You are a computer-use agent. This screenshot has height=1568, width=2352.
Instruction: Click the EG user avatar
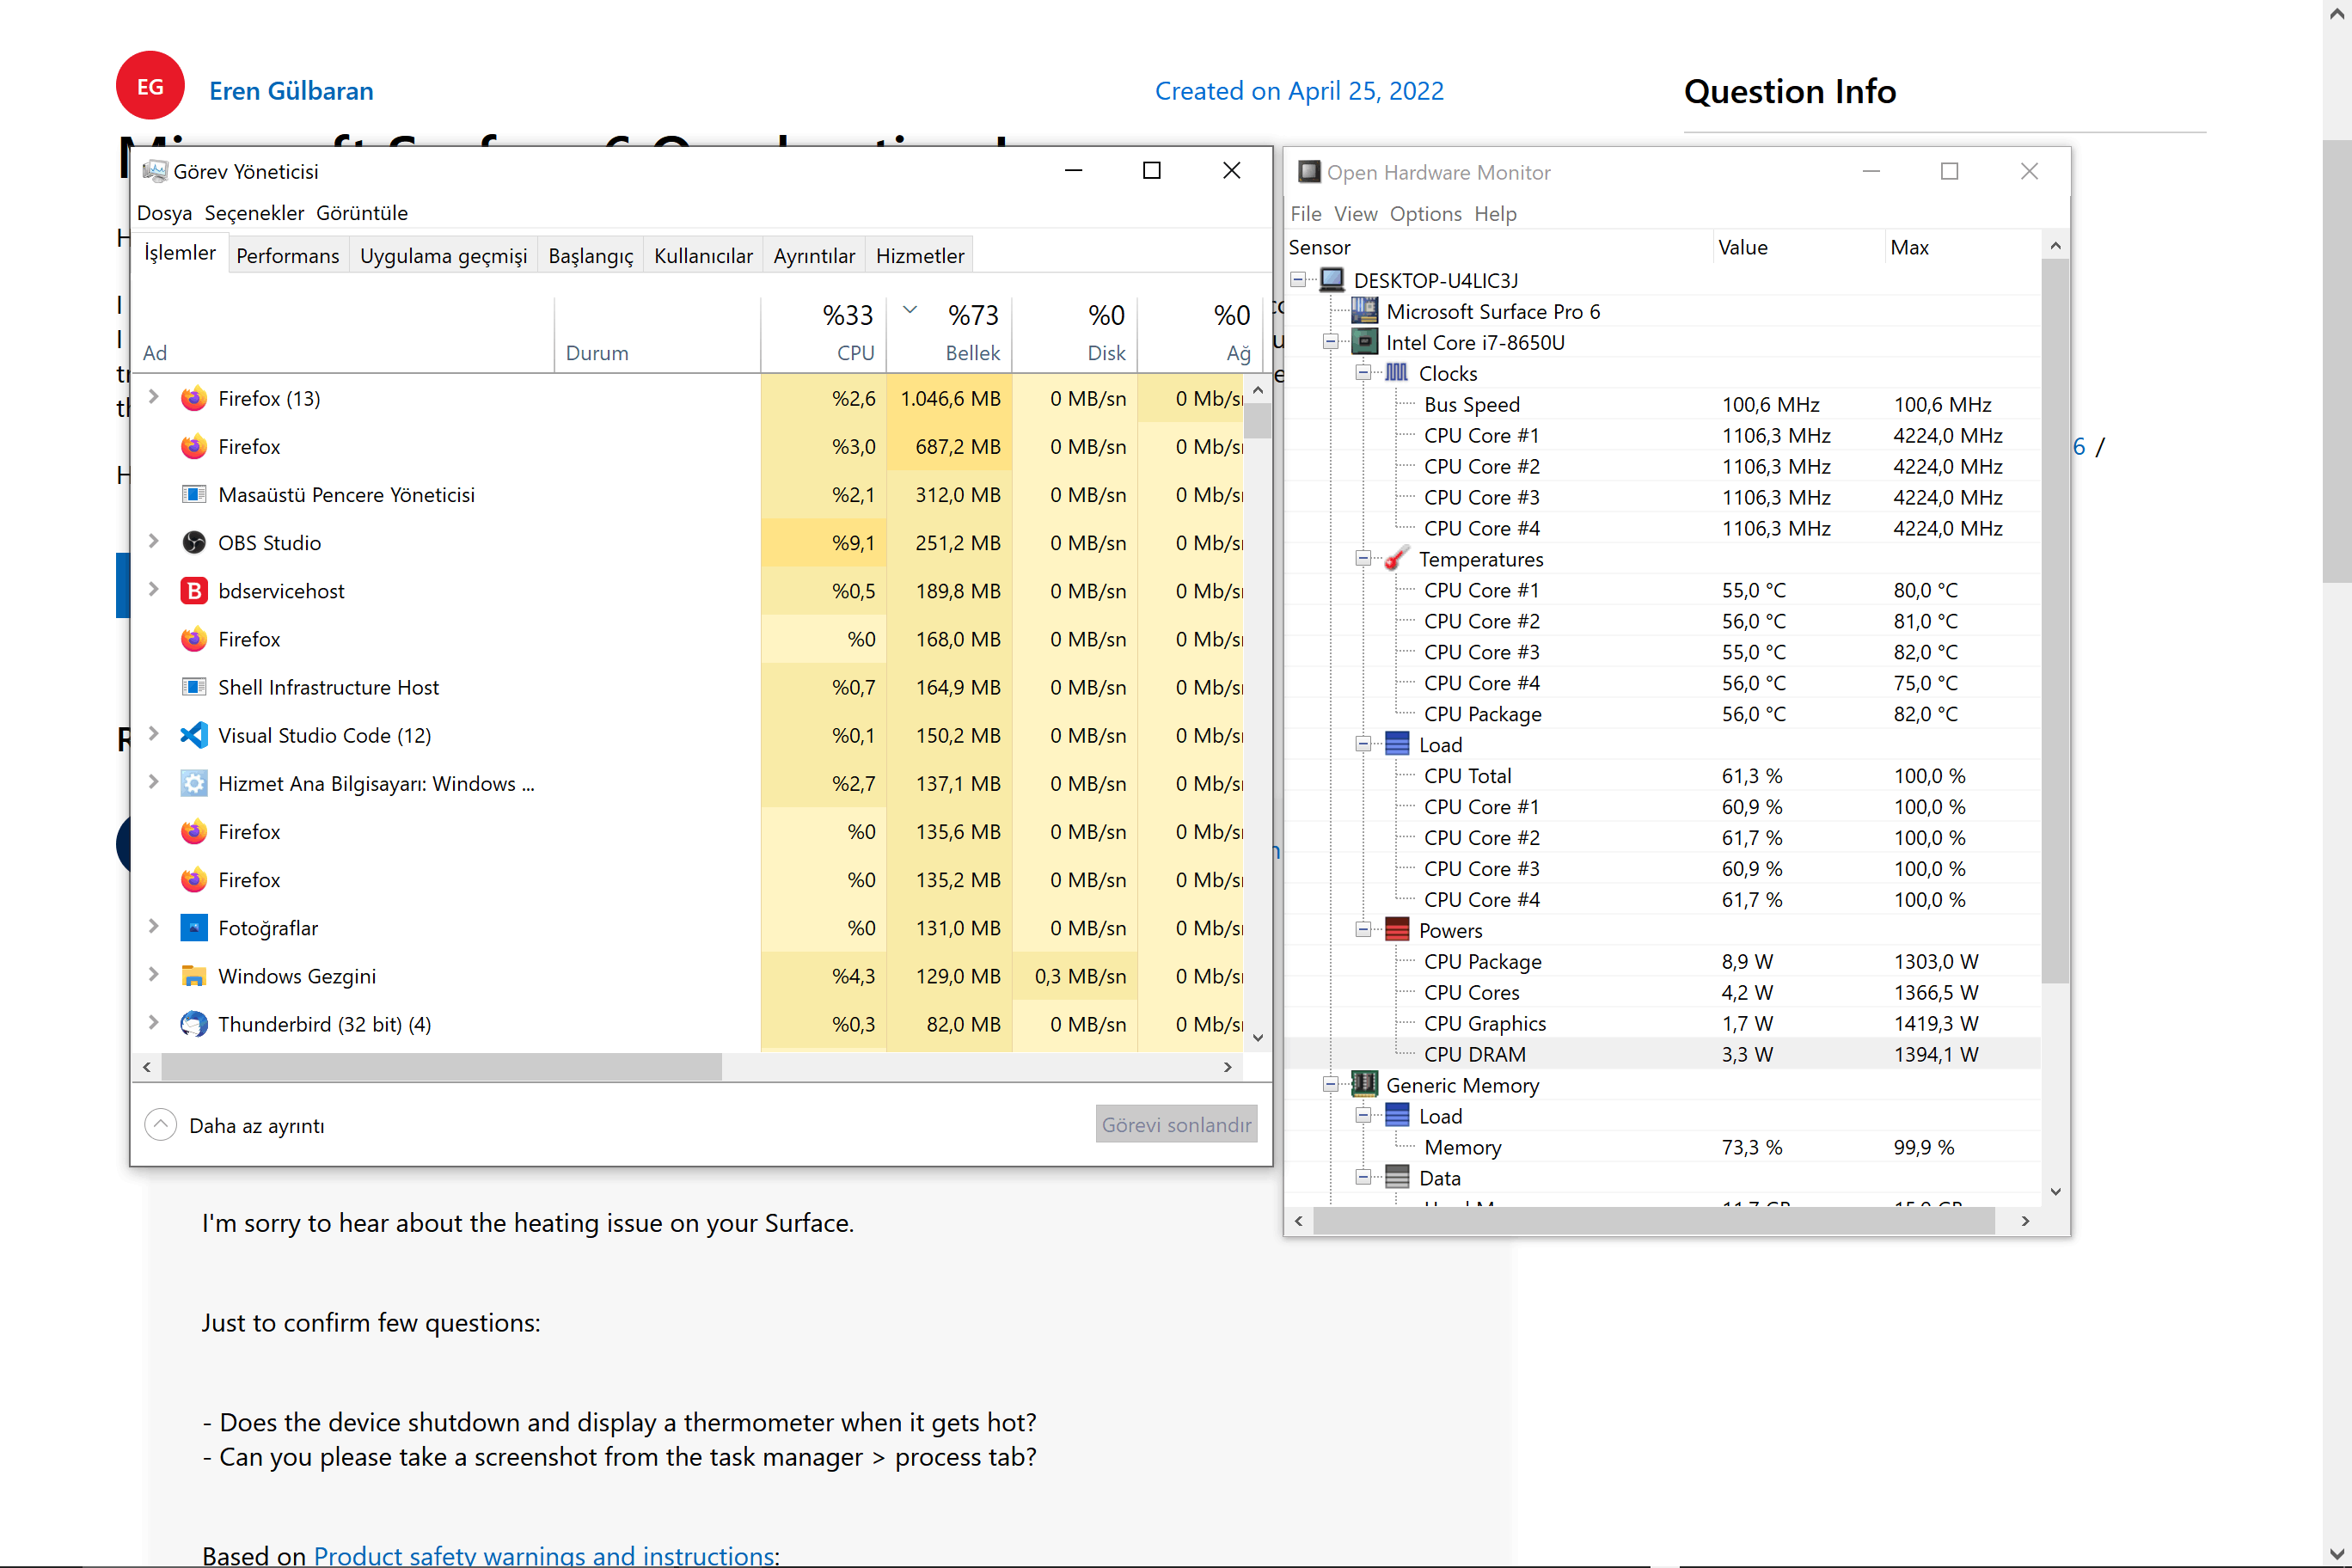pyautogui.click(x=150, y=87)
